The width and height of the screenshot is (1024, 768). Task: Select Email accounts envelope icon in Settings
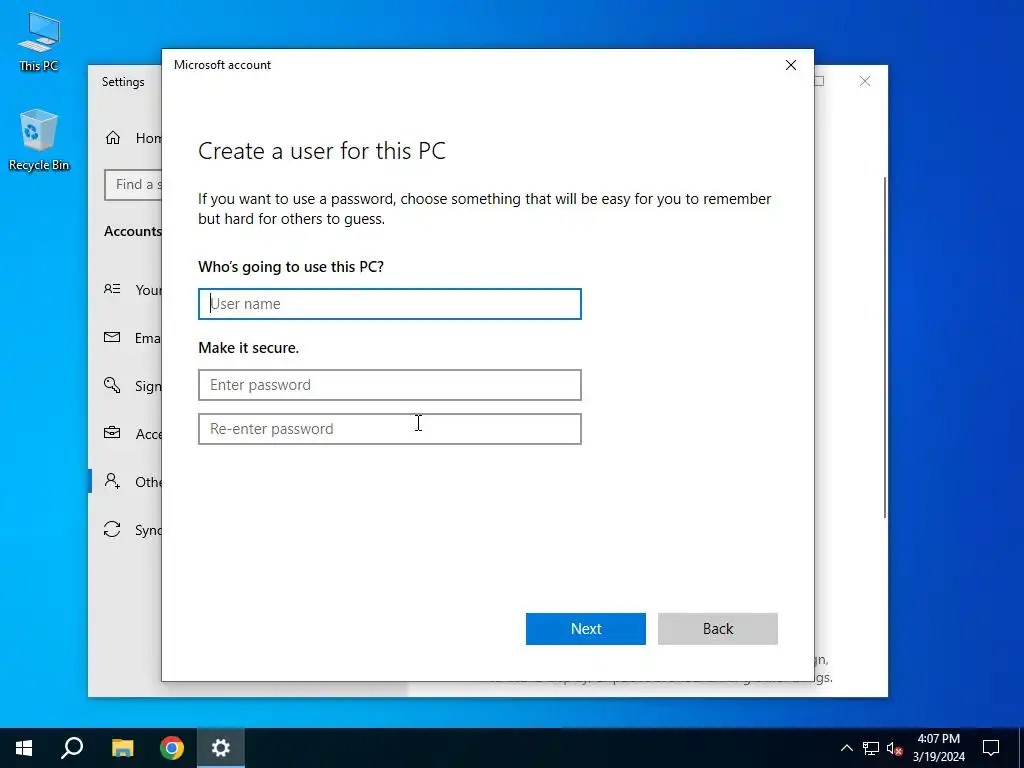[x=112, y=337]
